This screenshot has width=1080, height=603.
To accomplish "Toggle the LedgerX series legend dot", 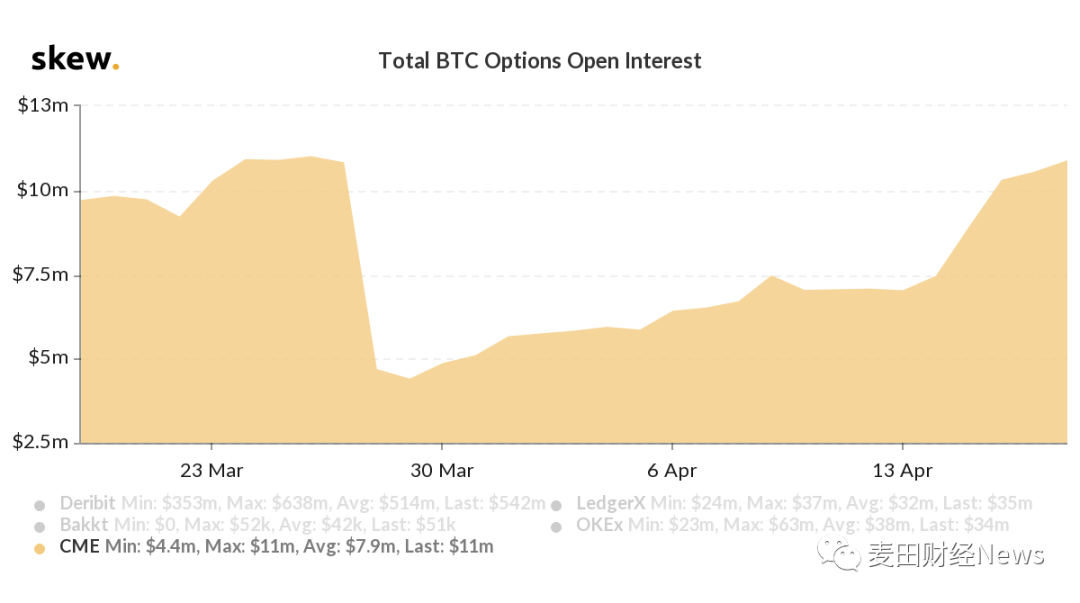I will [556, 504].
